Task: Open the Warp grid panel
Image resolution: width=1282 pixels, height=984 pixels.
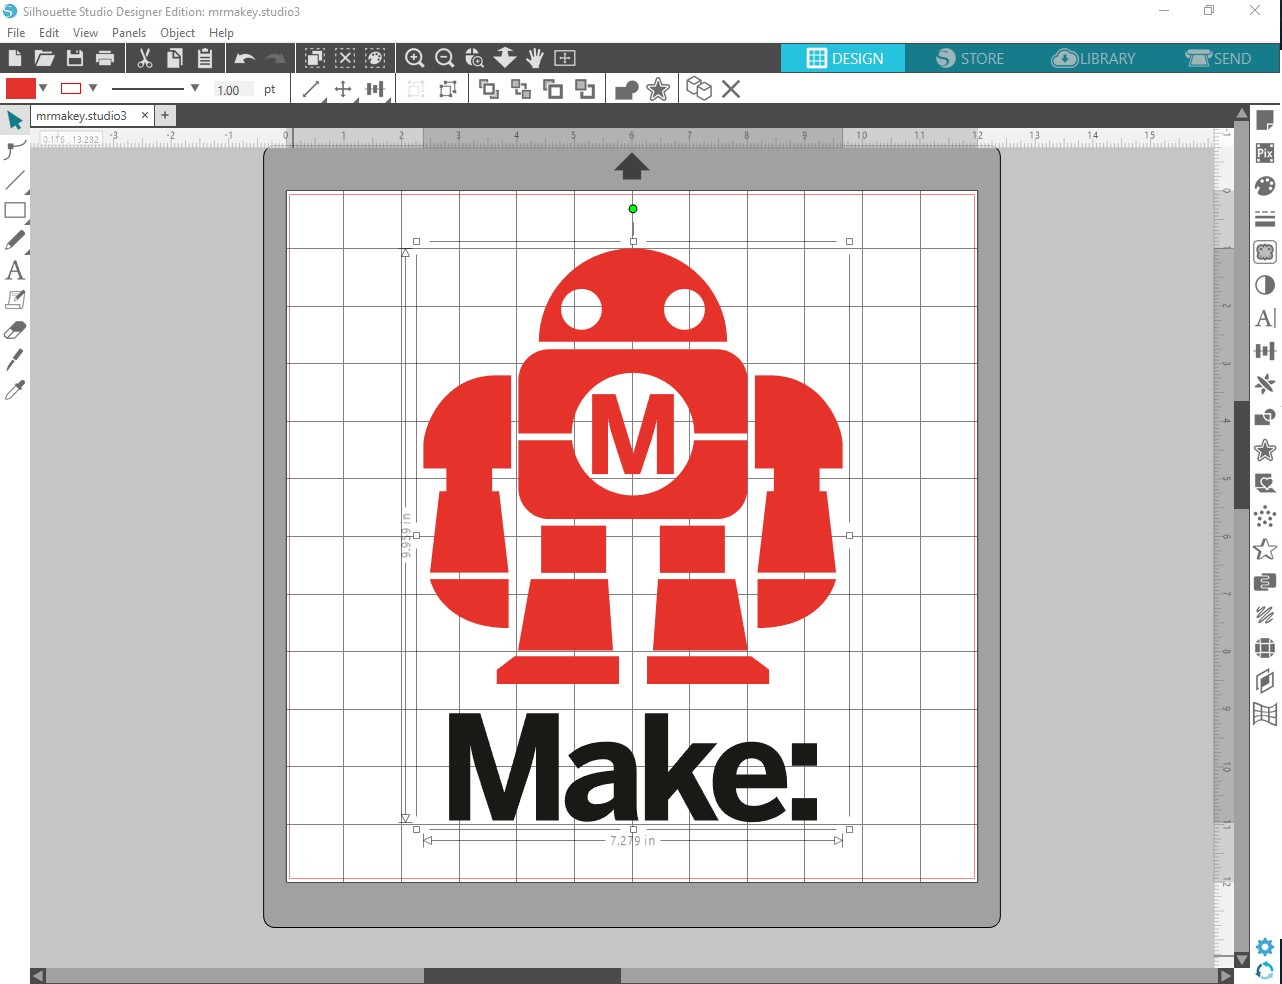Action: 1265,714
